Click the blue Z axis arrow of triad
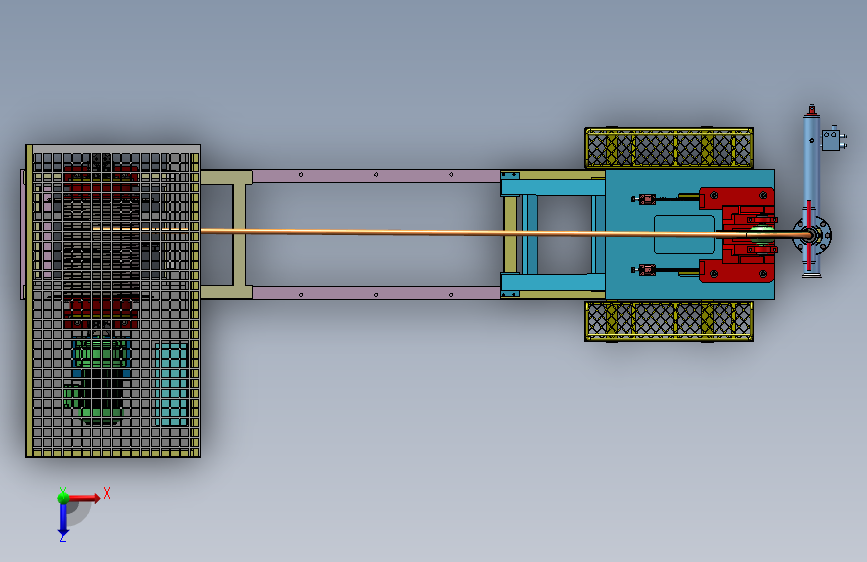 [x=63, y=521]
